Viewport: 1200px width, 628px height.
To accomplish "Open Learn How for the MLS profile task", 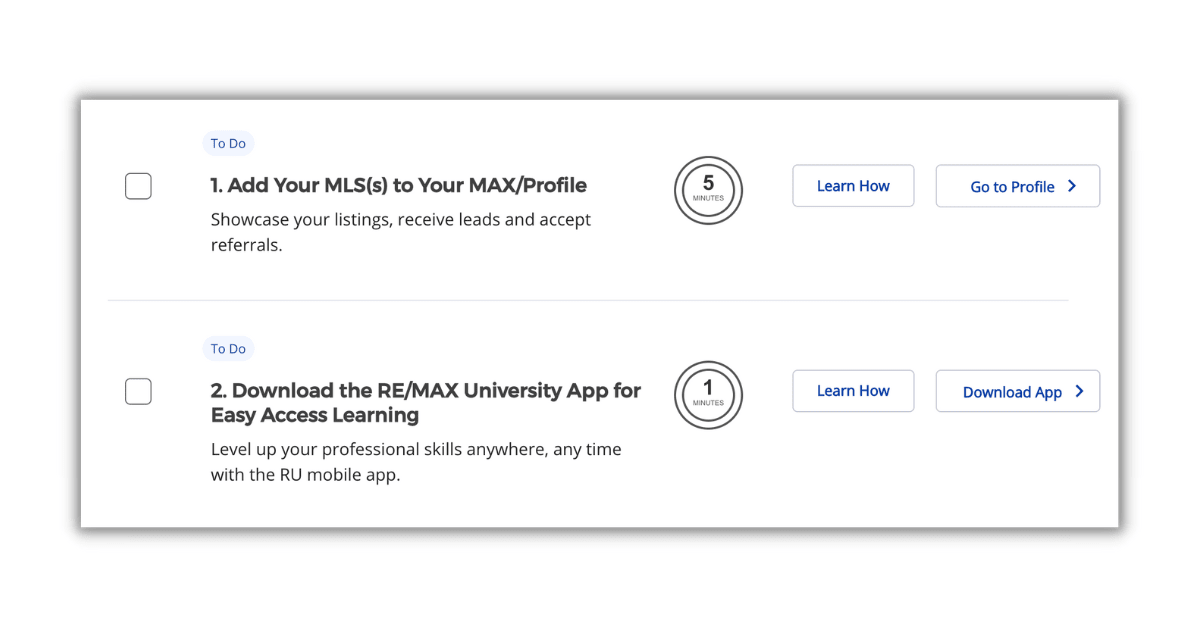I will click(853, 186).
